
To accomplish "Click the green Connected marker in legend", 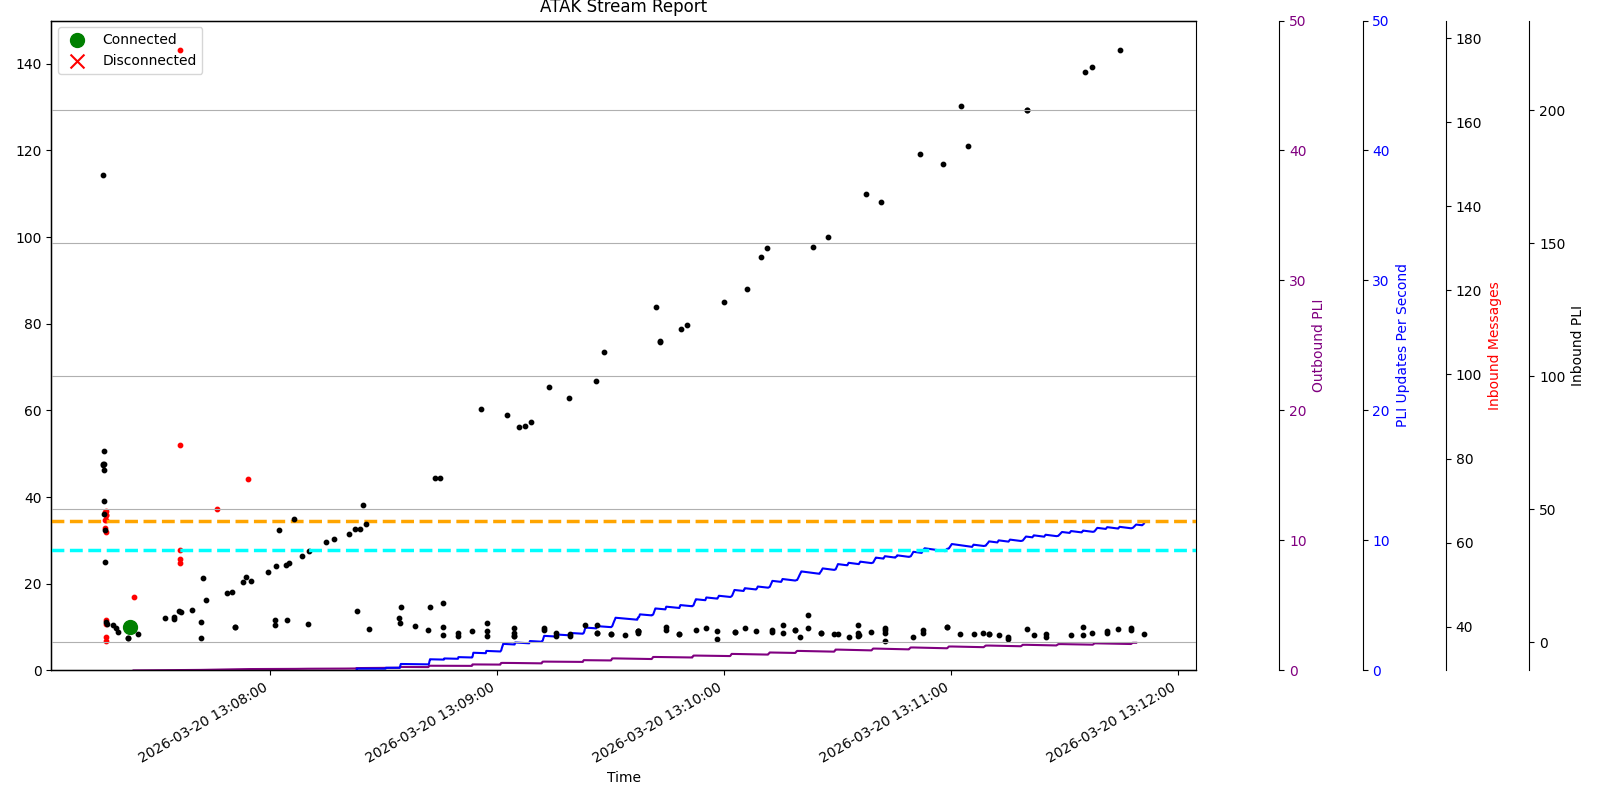I will pyautogui.click(x=77, y=40).
